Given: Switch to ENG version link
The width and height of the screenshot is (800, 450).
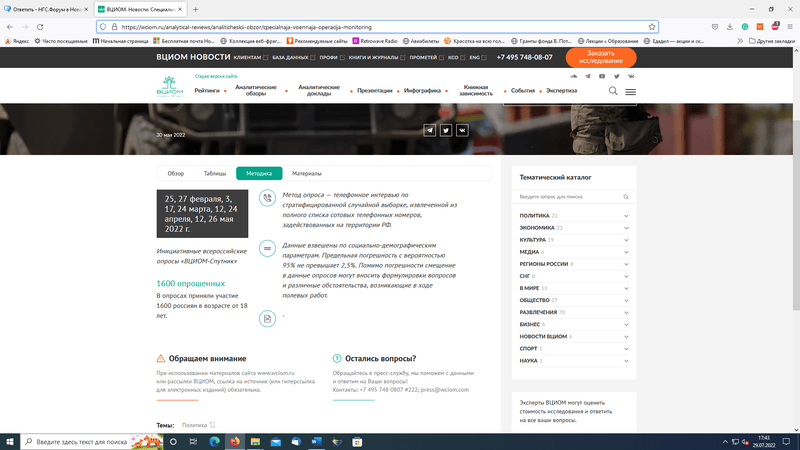Looking at the screenshot, I should 474,58.
